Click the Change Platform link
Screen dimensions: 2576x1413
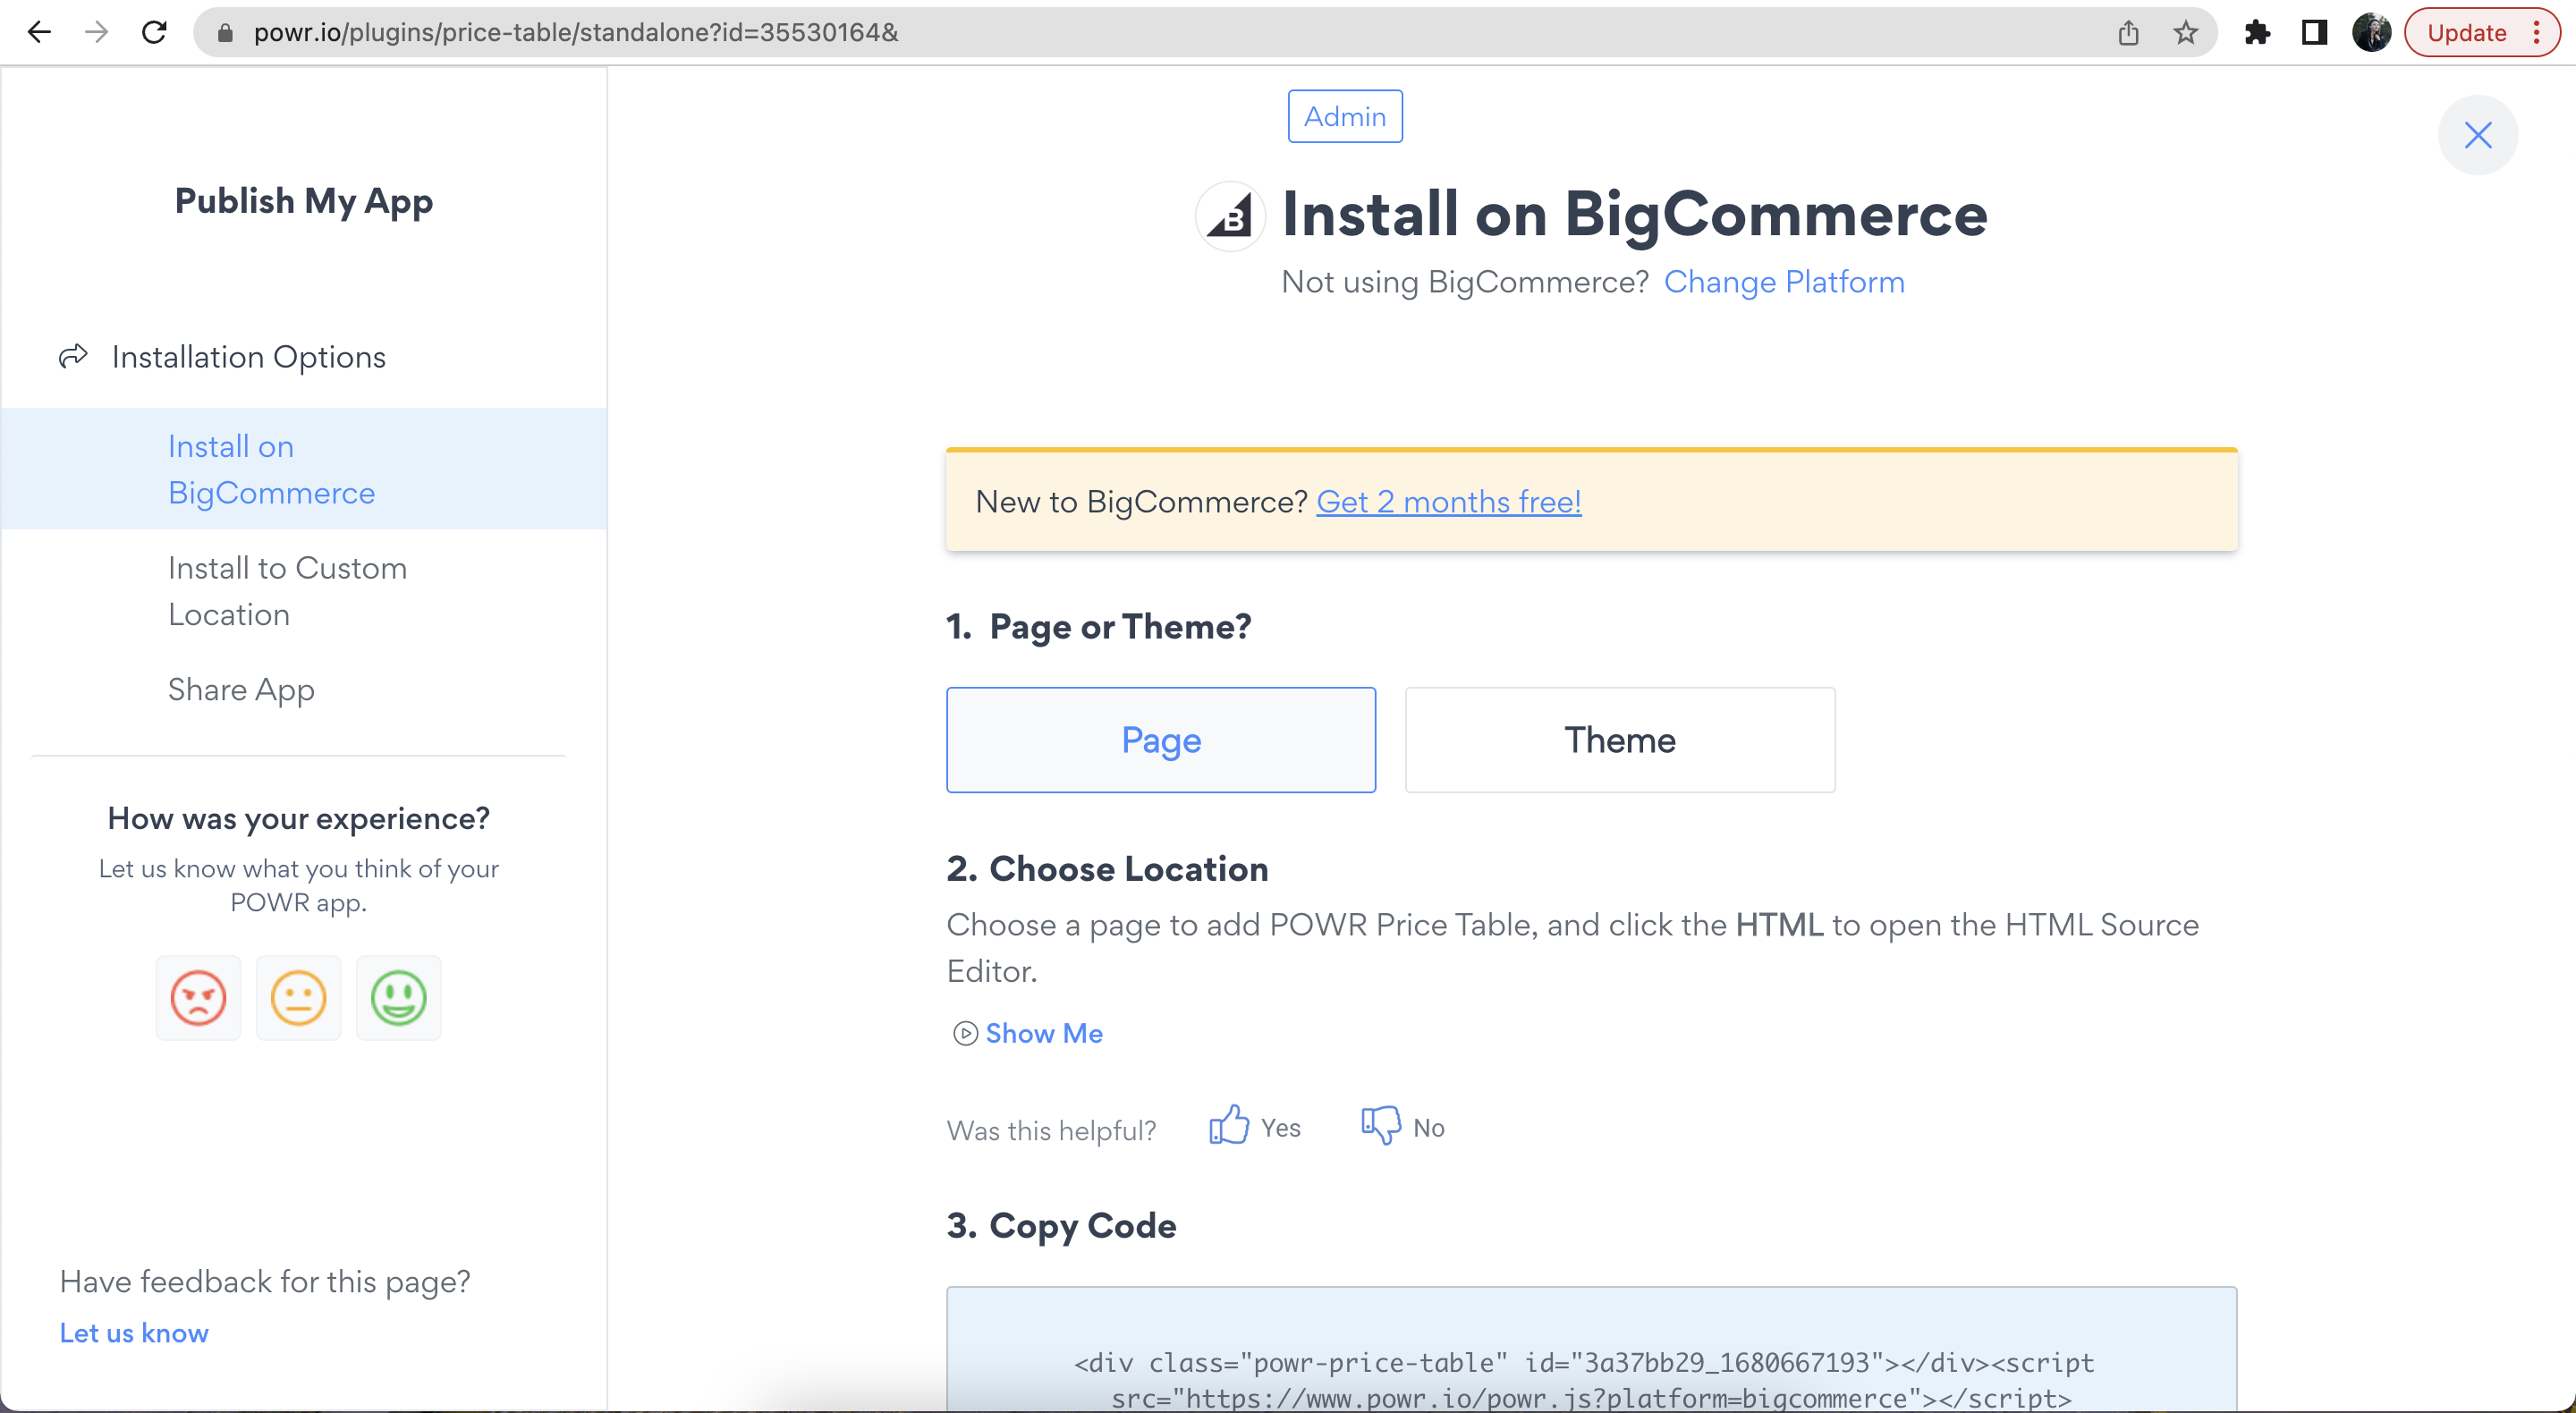click(x=1783, y=281)
